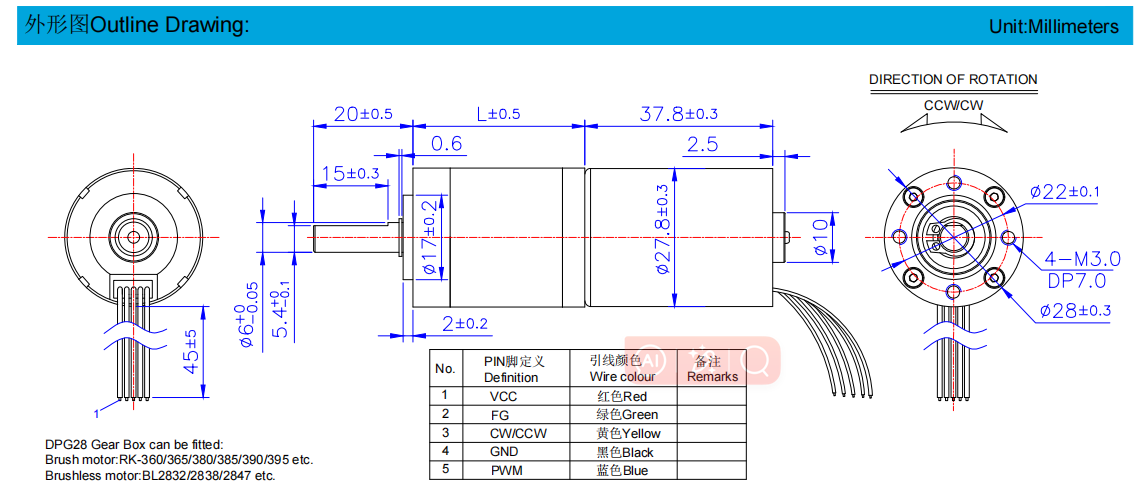Click the DIRECTION OF ROTATION heading
The image size is (1138, 489).
pyautogui.click(x=952, y=80)
